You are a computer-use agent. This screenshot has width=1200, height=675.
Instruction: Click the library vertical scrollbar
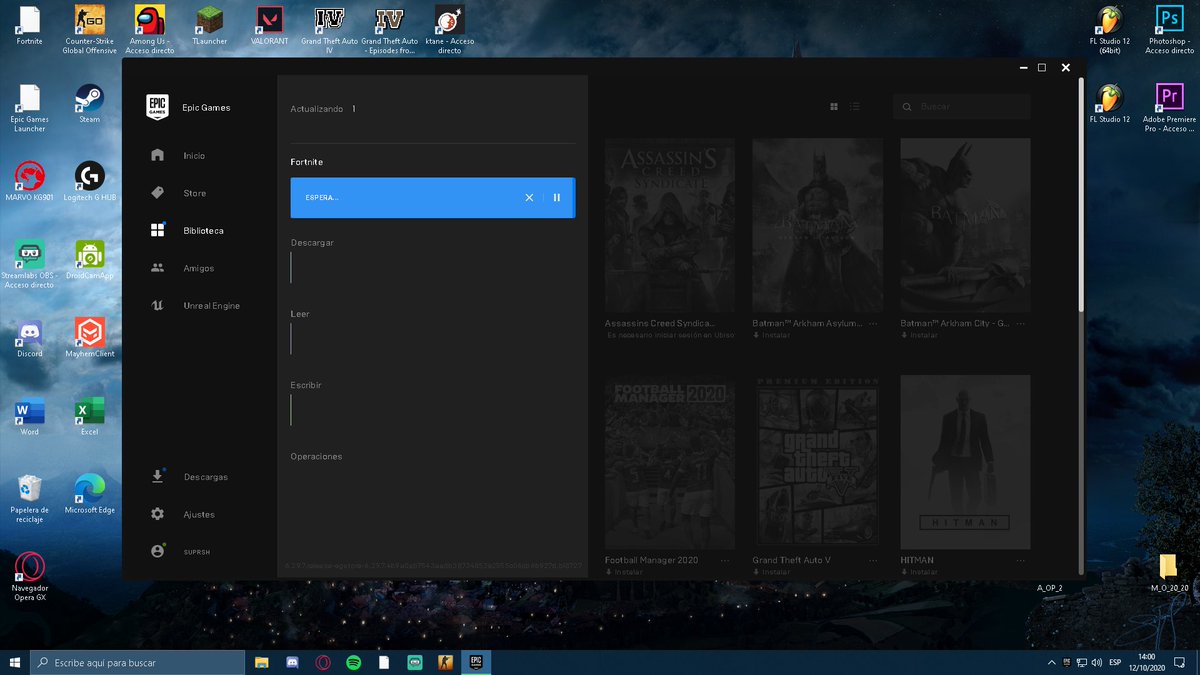click(1080, 195)
